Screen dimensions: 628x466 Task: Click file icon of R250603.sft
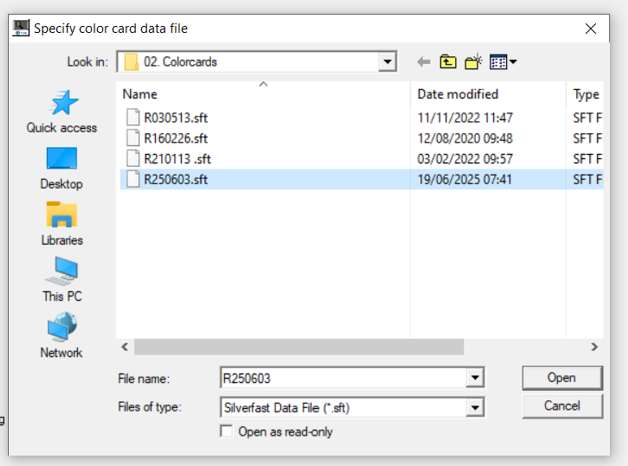[133, 179]
